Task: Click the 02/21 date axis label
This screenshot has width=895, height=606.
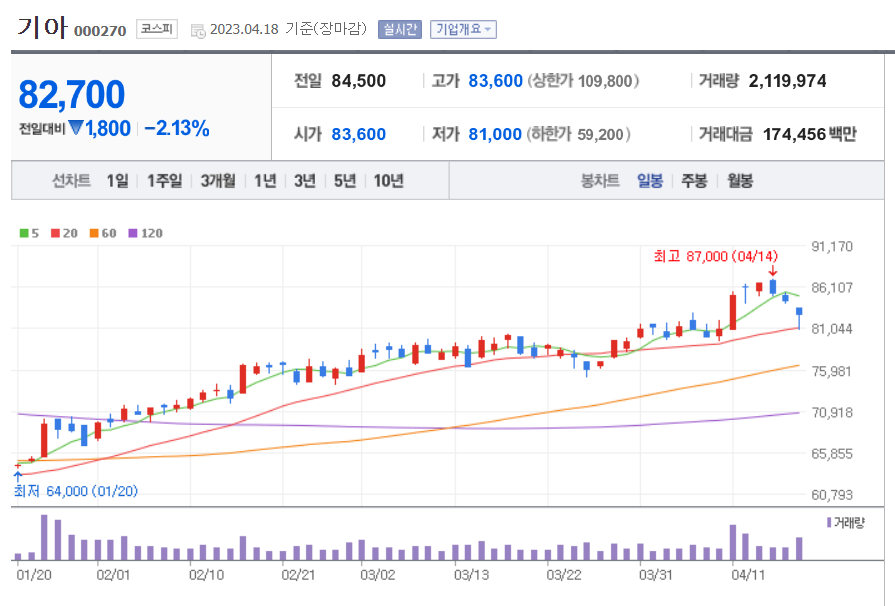Action: [298, 575]
